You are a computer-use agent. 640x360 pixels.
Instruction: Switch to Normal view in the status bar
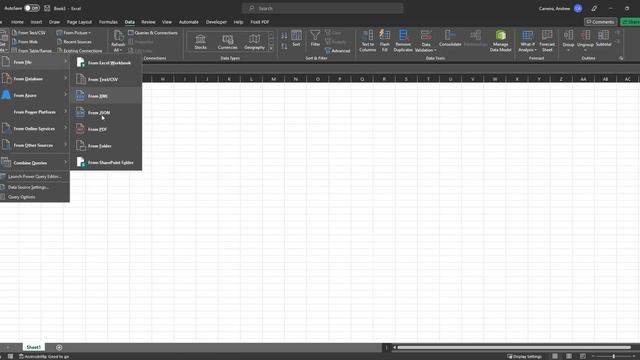[x=555, y=356]
